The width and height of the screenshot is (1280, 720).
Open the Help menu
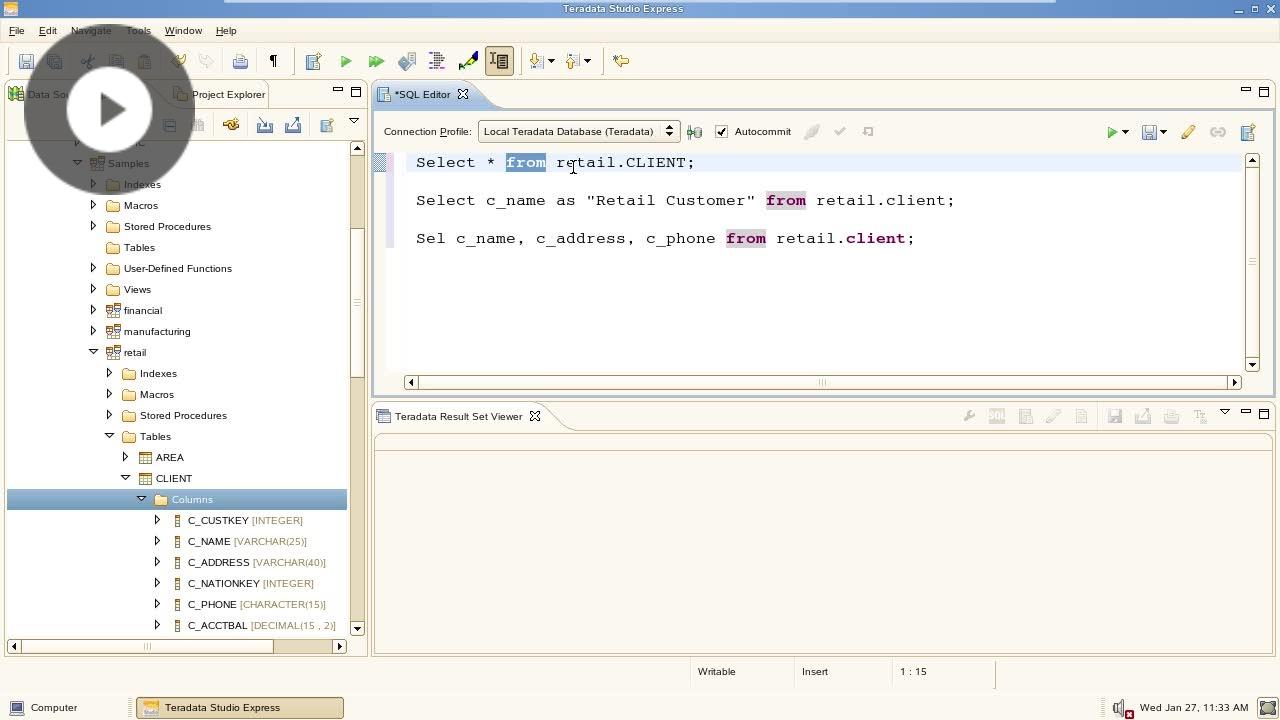[226, 31]
